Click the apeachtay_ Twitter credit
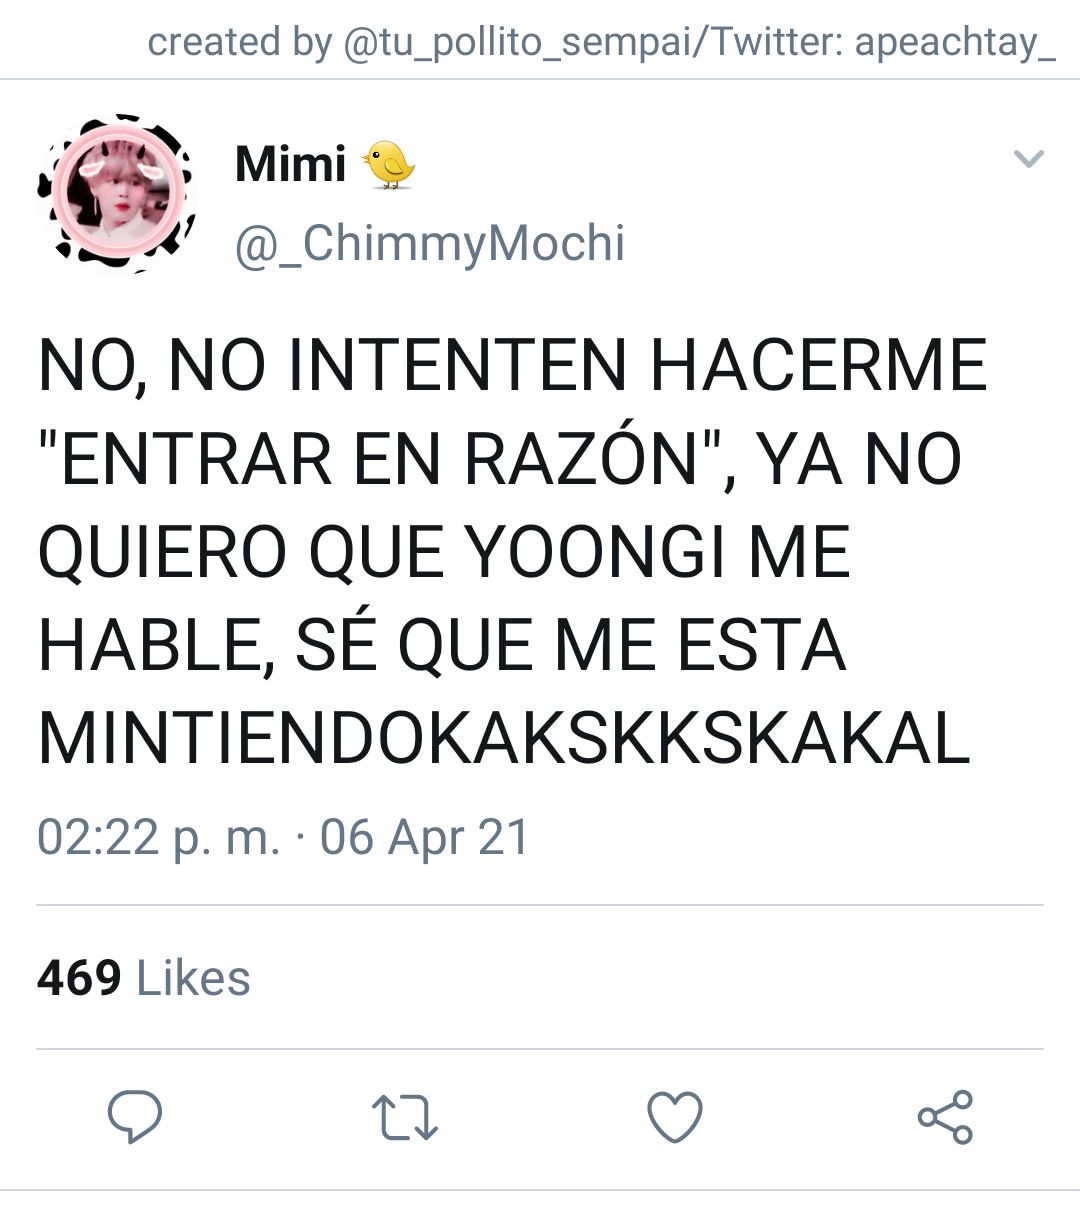Image resolution: width=1080 pixels, height=1209 pixels. tap(955, 42)
